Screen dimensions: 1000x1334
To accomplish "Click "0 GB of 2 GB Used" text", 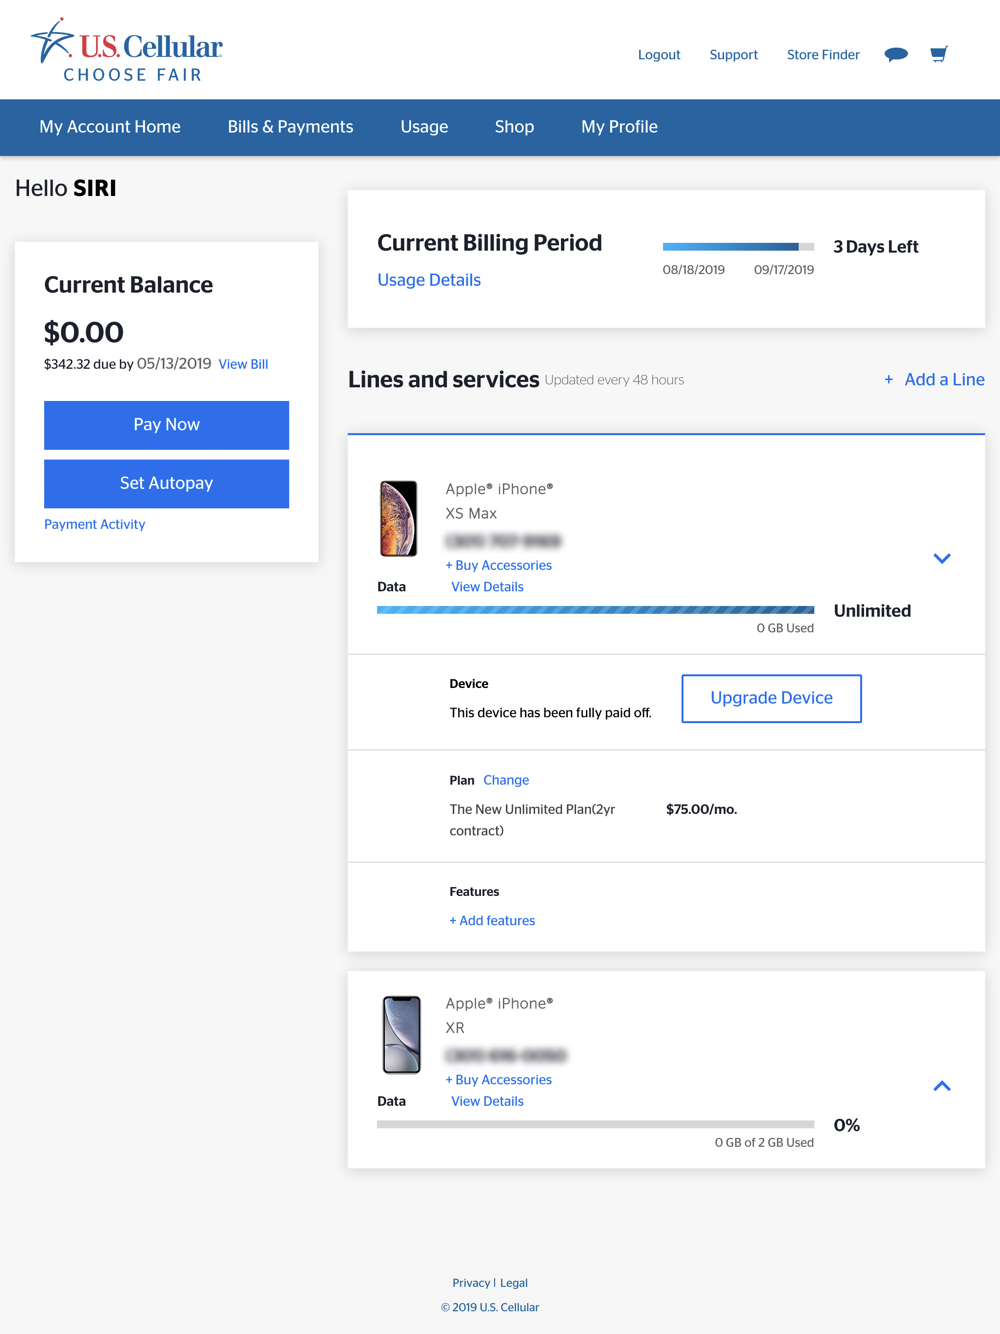I will coord(764,1142).
